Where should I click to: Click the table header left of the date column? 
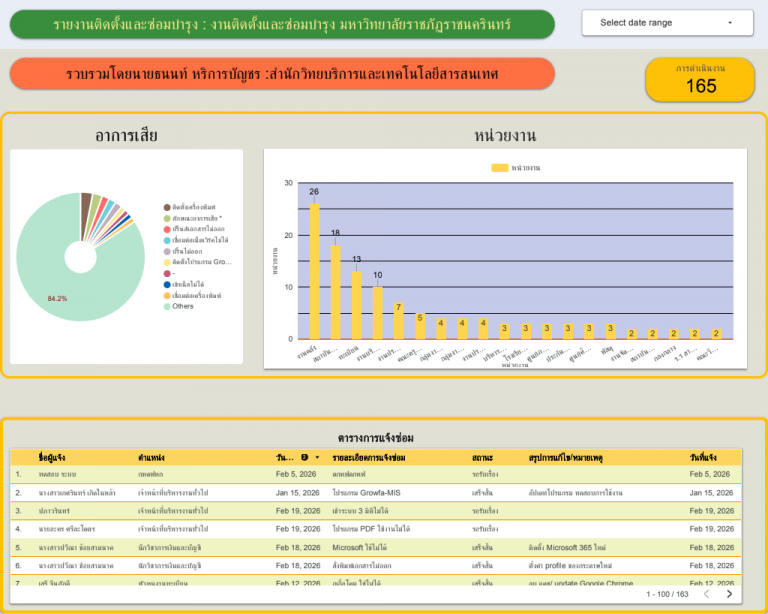tap(151, 458)
